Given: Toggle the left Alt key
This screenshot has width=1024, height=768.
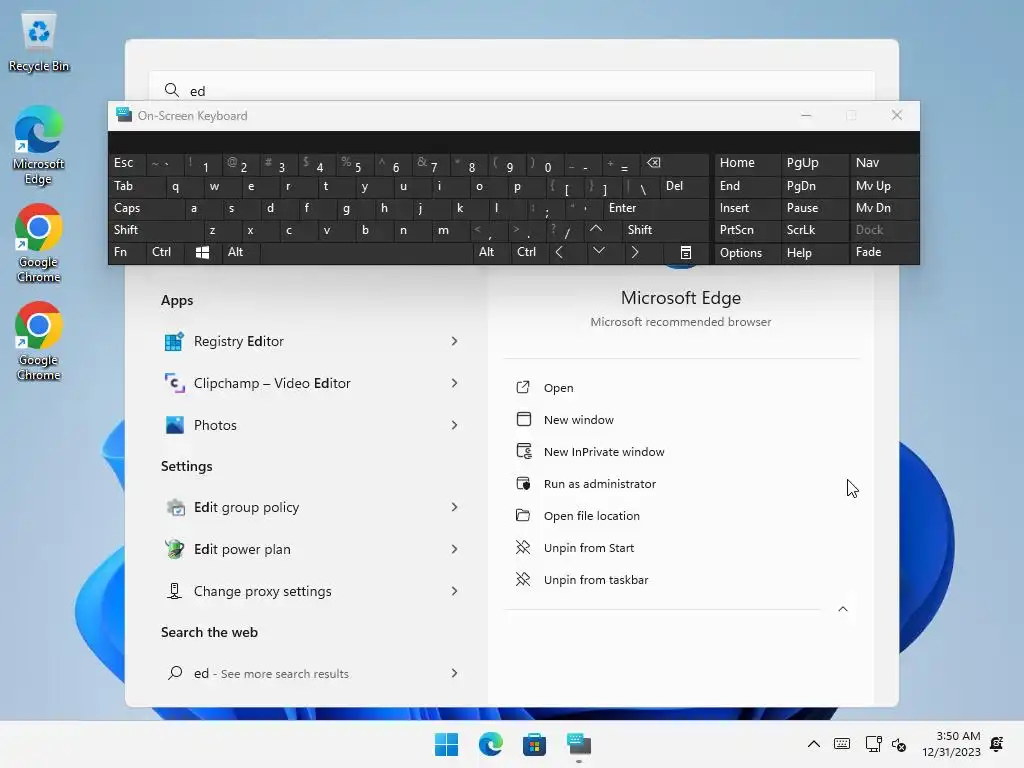Looking at the screenshot, I should coord(240,252).
